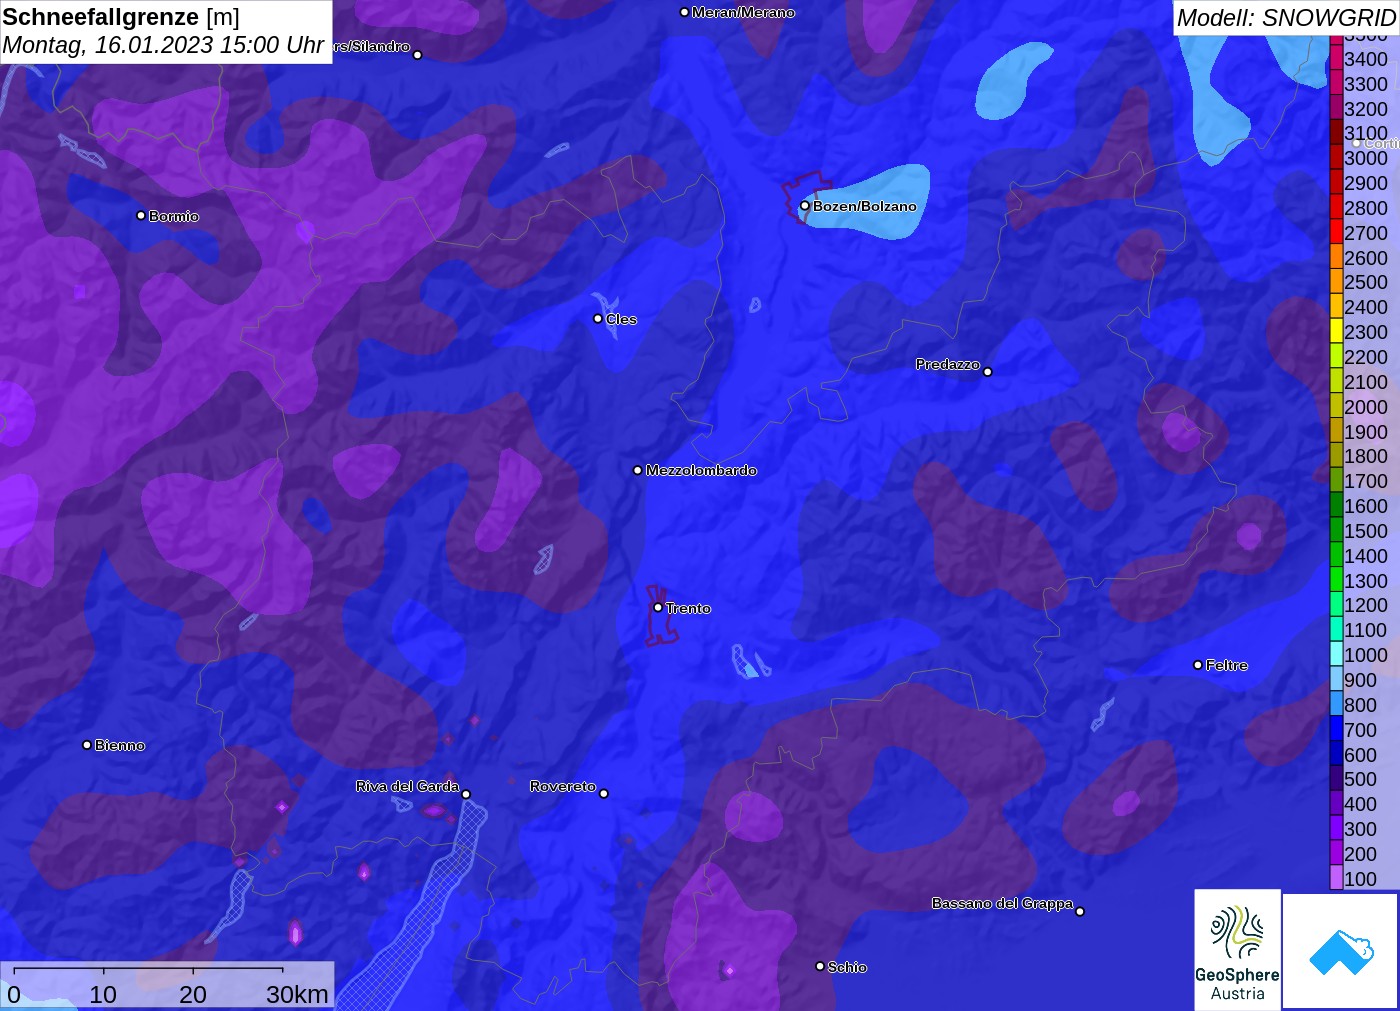Click the Feltre city marker dot
This screenshot has width=1400, height=1011.
point(1198,665)
